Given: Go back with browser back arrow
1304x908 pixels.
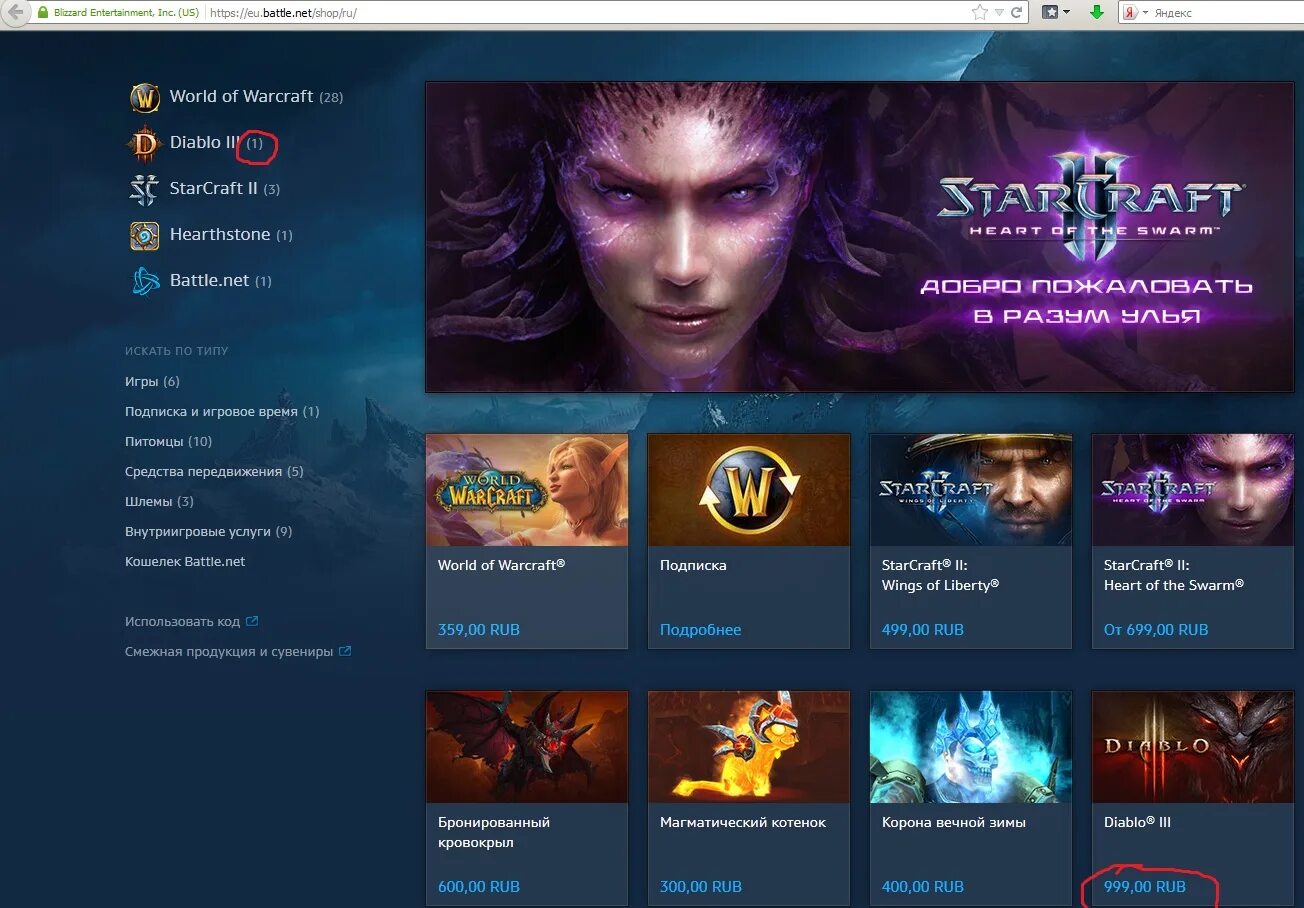Looking at the screenshot, I should tap(16, 13).
